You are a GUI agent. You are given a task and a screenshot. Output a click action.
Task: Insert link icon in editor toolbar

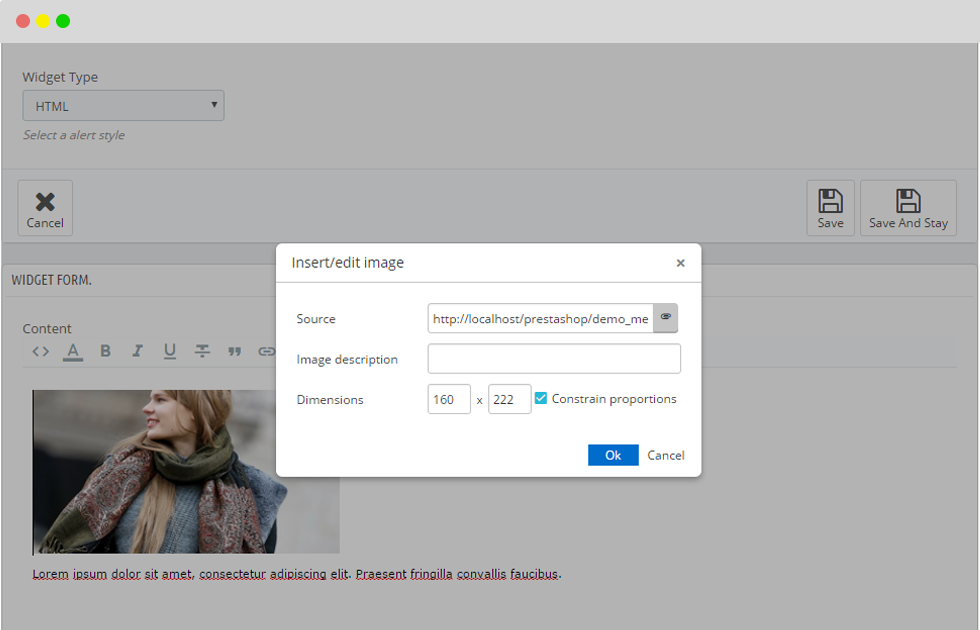[267, 352]
